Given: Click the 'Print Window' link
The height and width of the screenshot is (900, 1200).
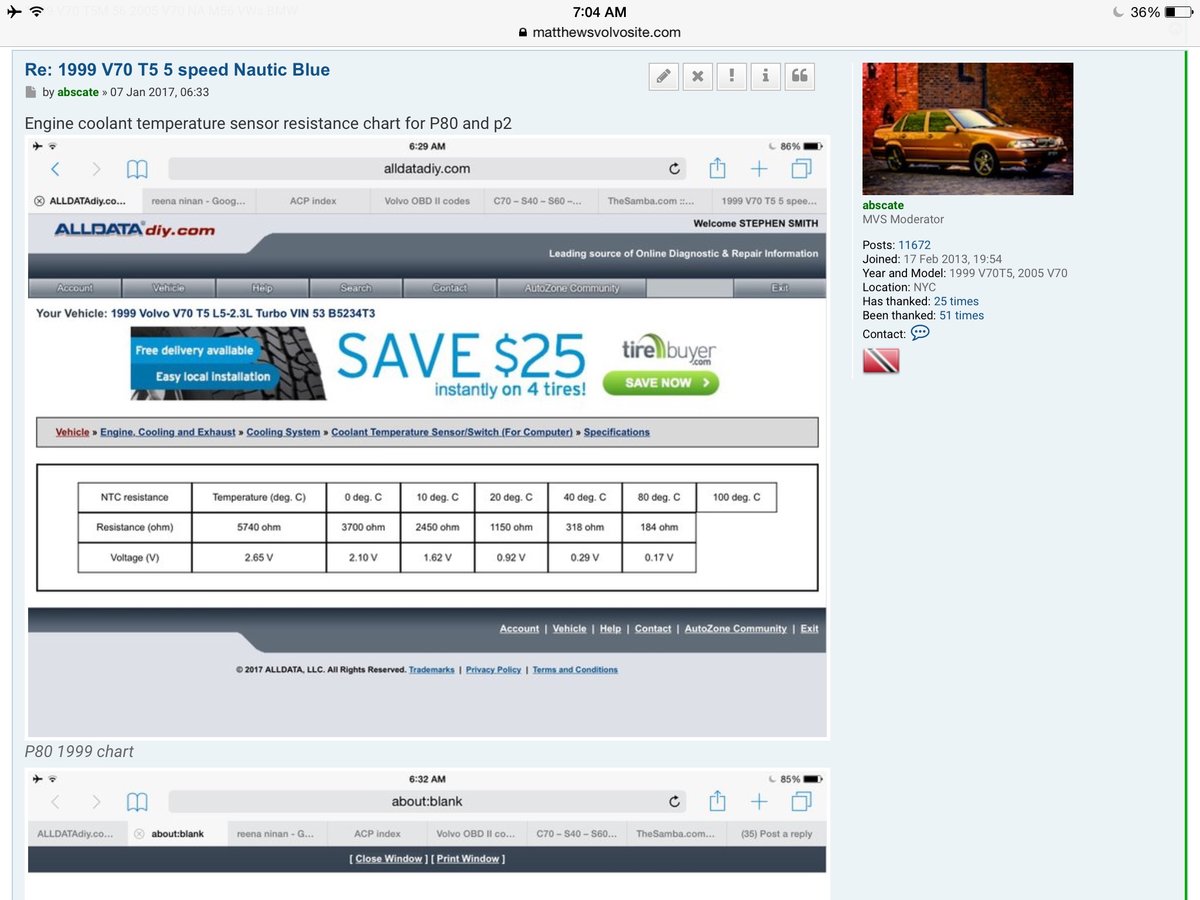Looking at the screenshot, I should click(x=468, y=859).
